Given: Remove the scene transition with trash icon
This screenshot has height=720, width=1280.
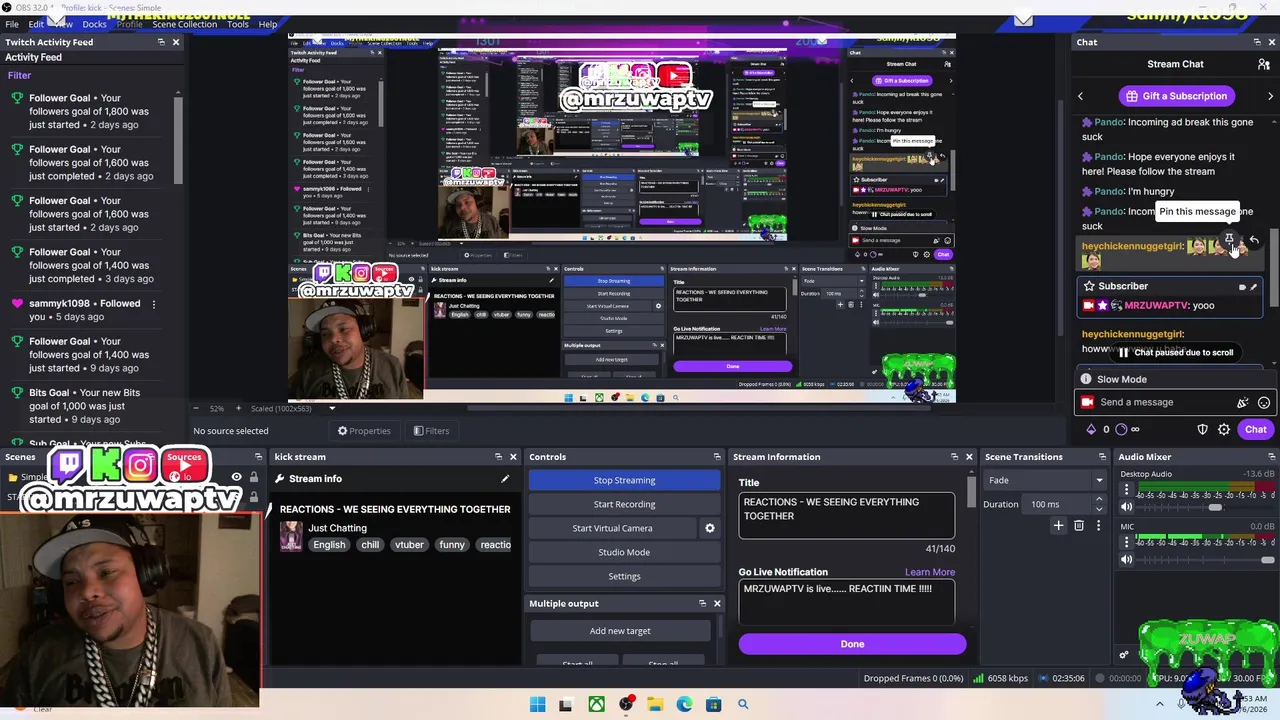Looking at the screenshot, I should pyautogui.click(x=1078, y=525).
